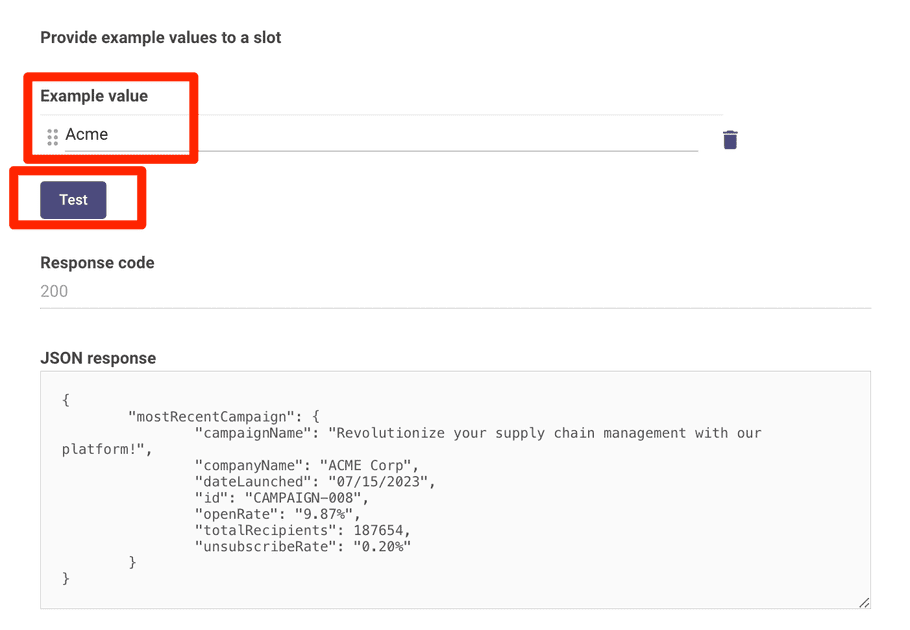Viewport: 910px width, 630px height.
Task: Click the "Example value" column label
Action: tap(94, 96)
